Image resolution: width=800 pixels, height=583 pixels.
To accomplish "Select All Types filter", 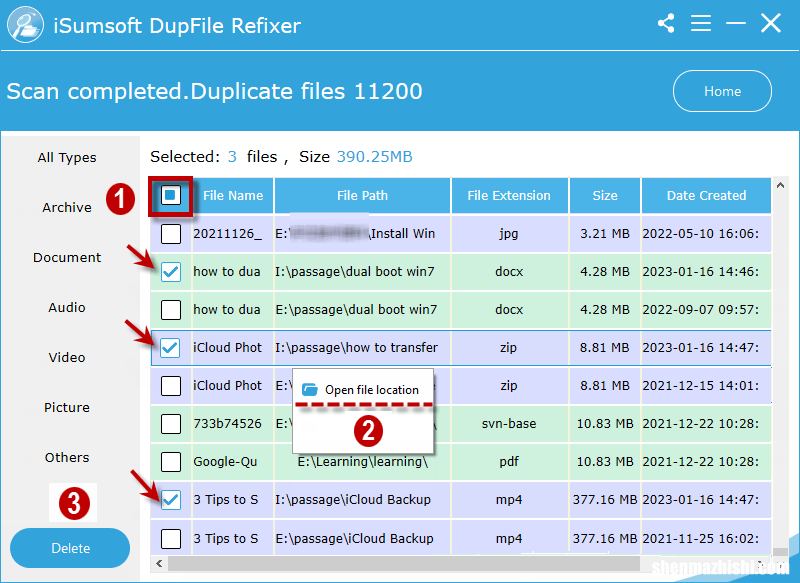I will [x=67, y=158].
